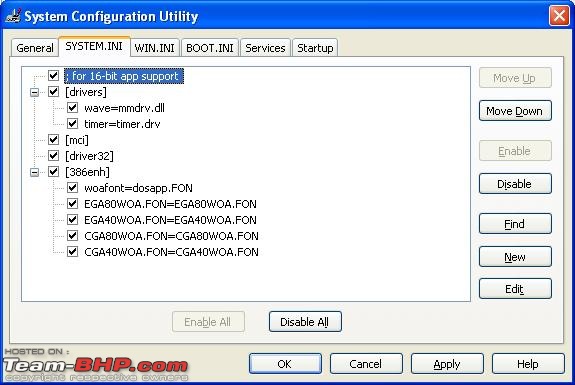Image resolution: width=575 pixels, height=385 pixels.
Task: Toggle timer=timer.drv checkbox
Action: [73, 124]
